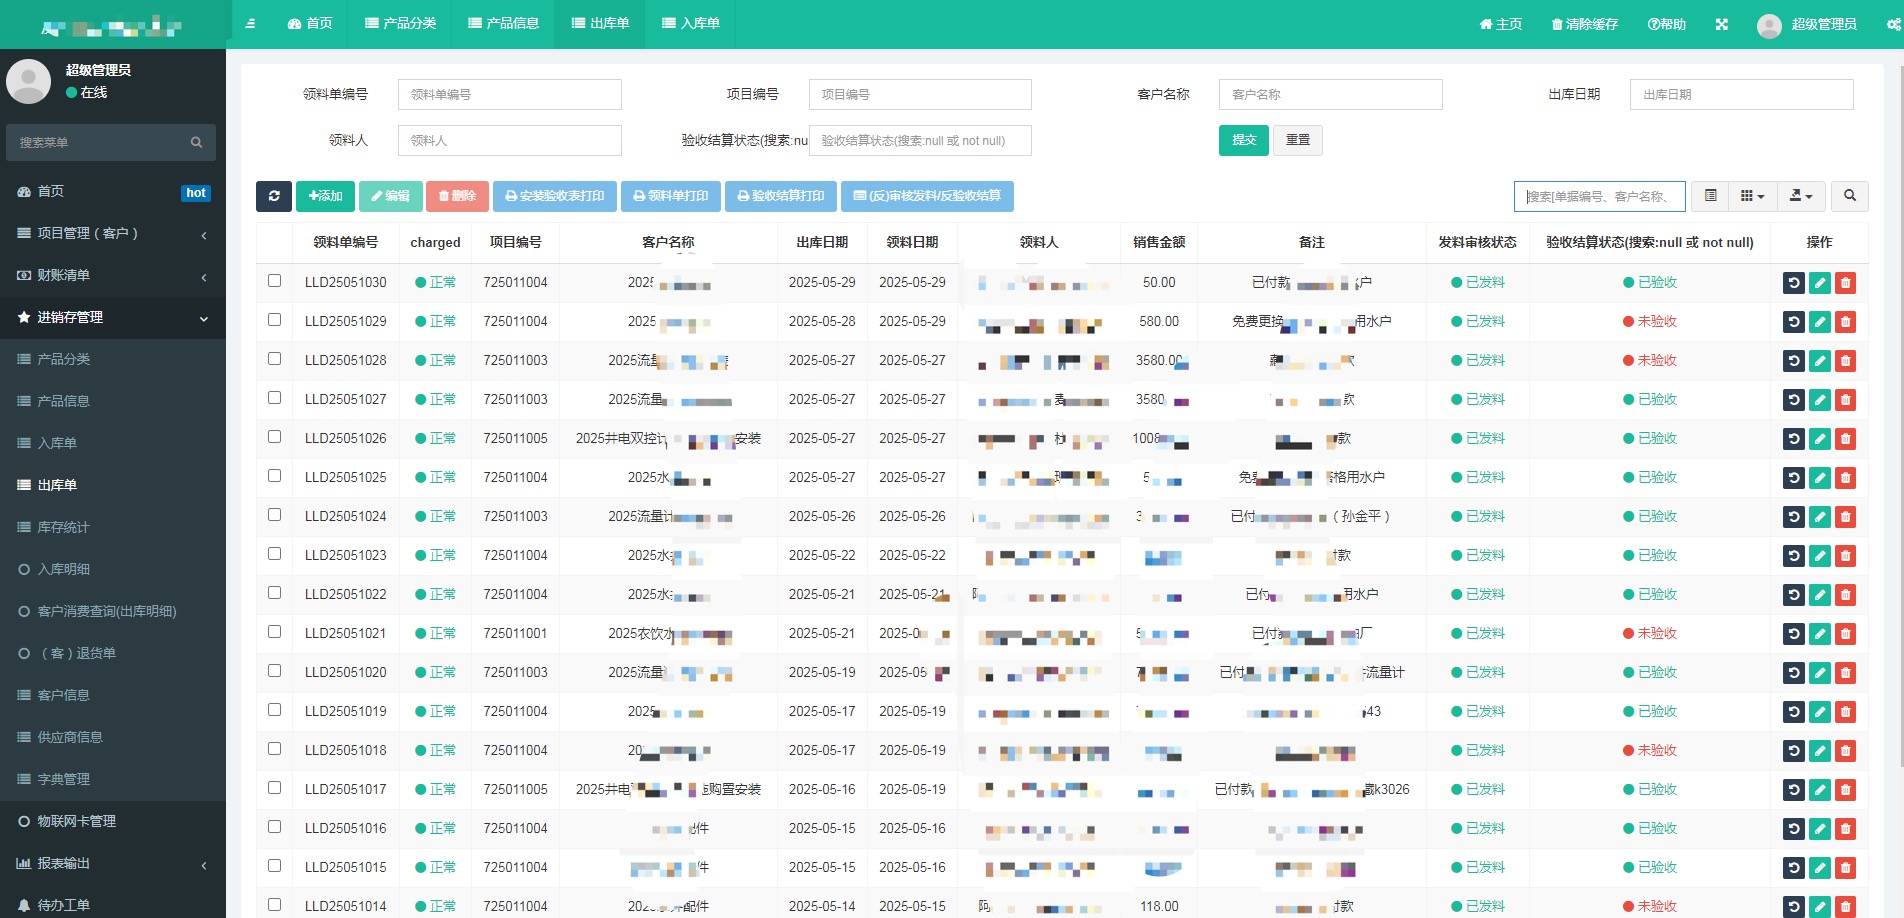The height and width of the screenshot is (918, 1904).
Task: Check the row checkbox for LLD25051030
Action: tap(274, 281)
